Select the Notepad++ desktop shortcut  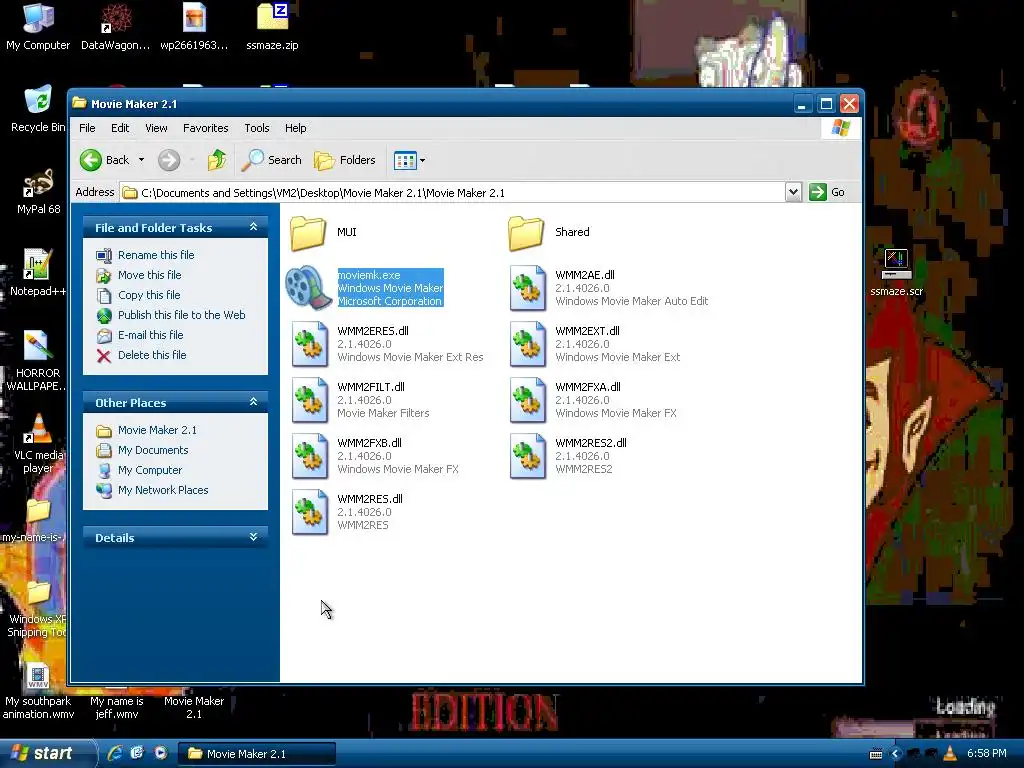click(x=37, y=264)
